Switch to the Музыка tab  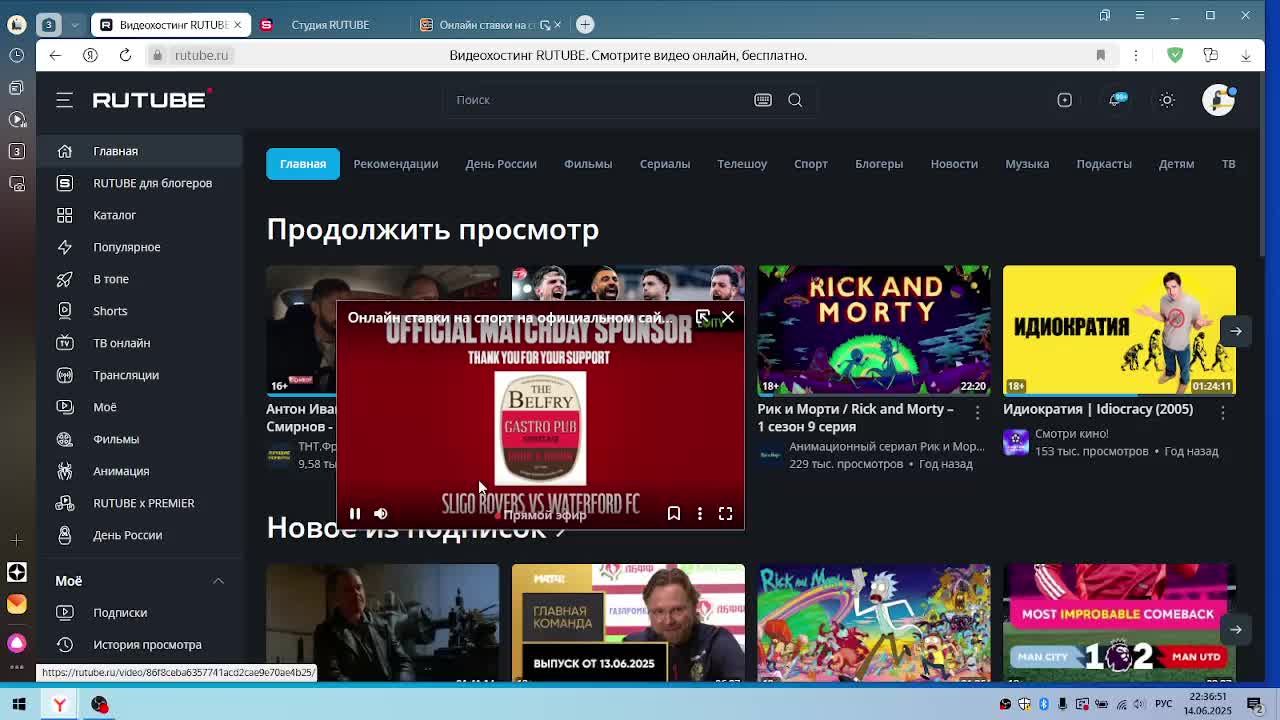pos(1027,164)
